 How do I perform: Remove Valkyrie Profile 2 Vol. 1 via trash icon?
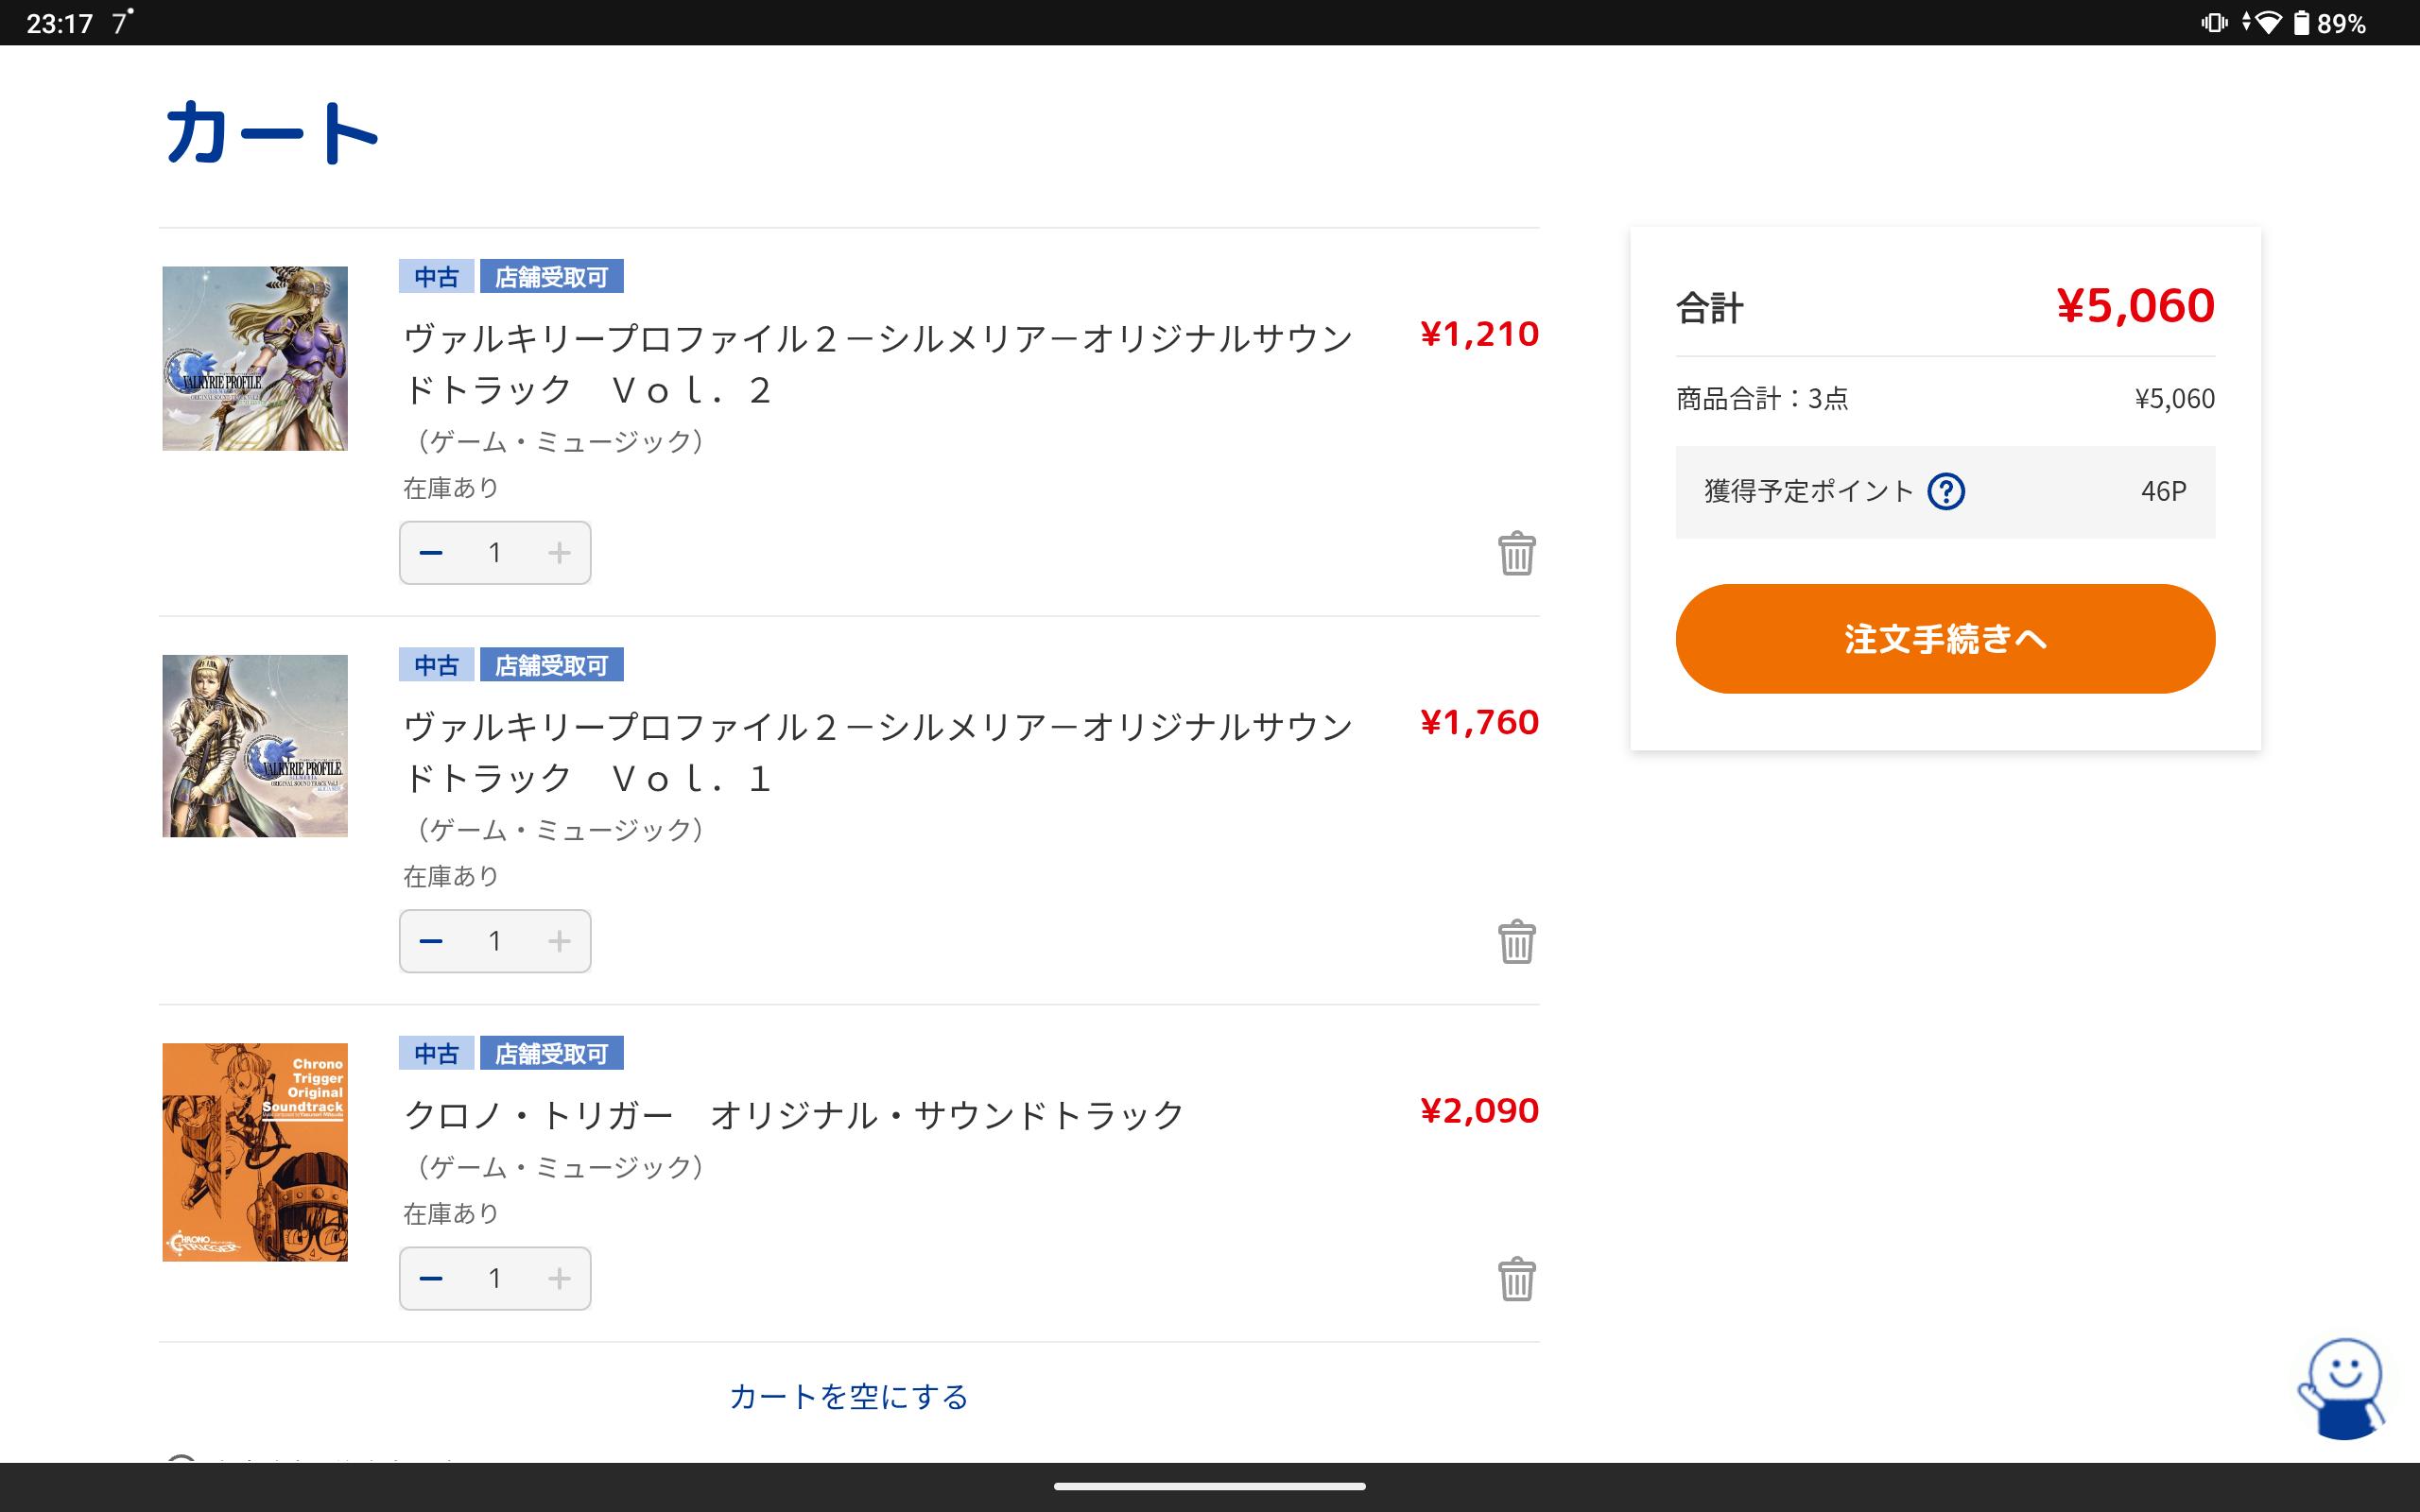[1516, 941]
